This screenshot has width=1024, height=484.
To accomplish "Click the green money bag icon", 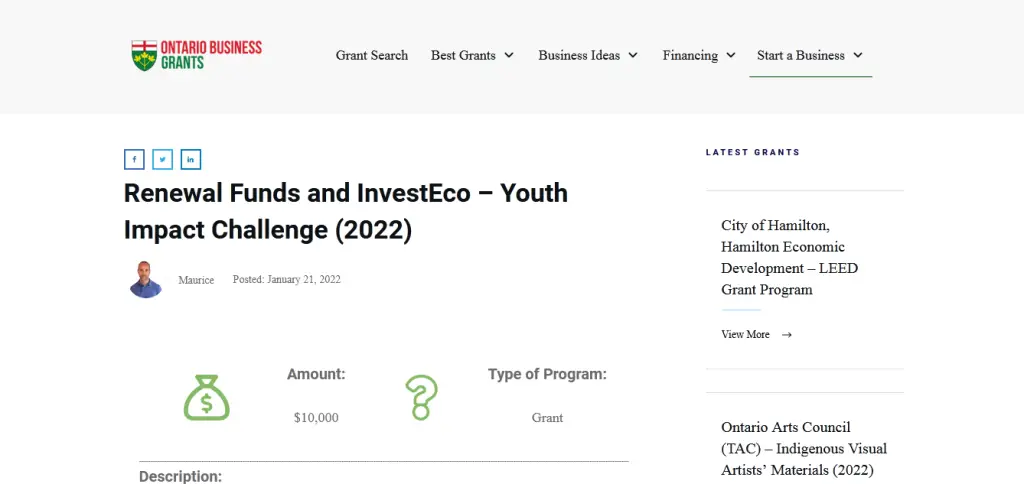I will pos(206,398).
